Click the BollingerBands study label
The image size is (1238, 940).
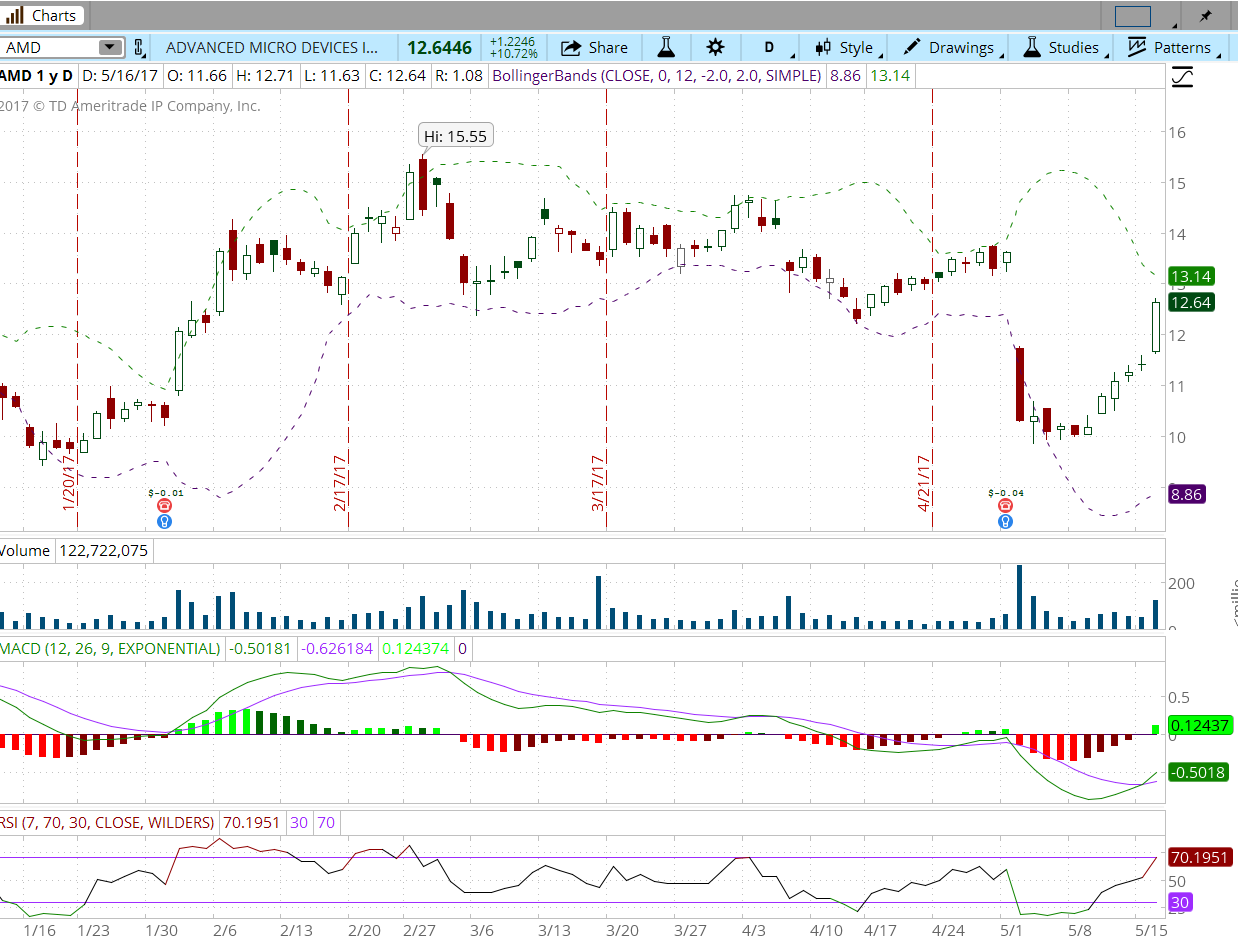click(656, 76)
